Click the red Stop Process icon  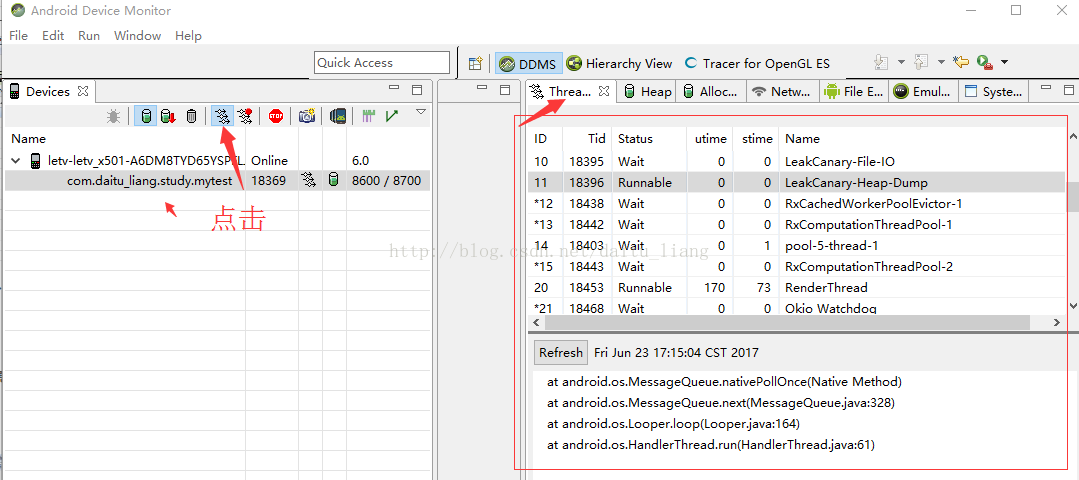[276, 116]
